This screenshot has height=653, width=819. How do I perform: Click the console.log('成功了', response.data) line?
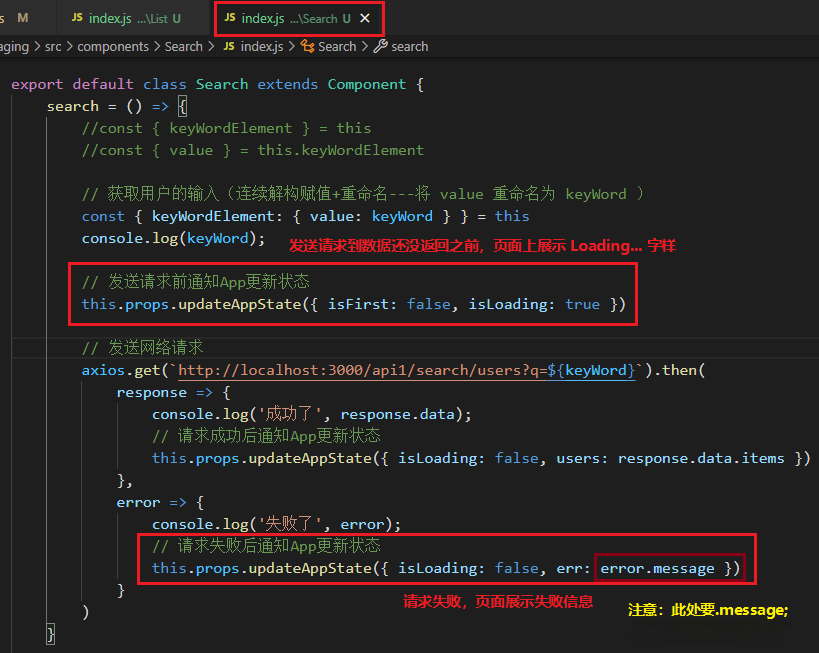pyautogui.click(x=312, y=414)
